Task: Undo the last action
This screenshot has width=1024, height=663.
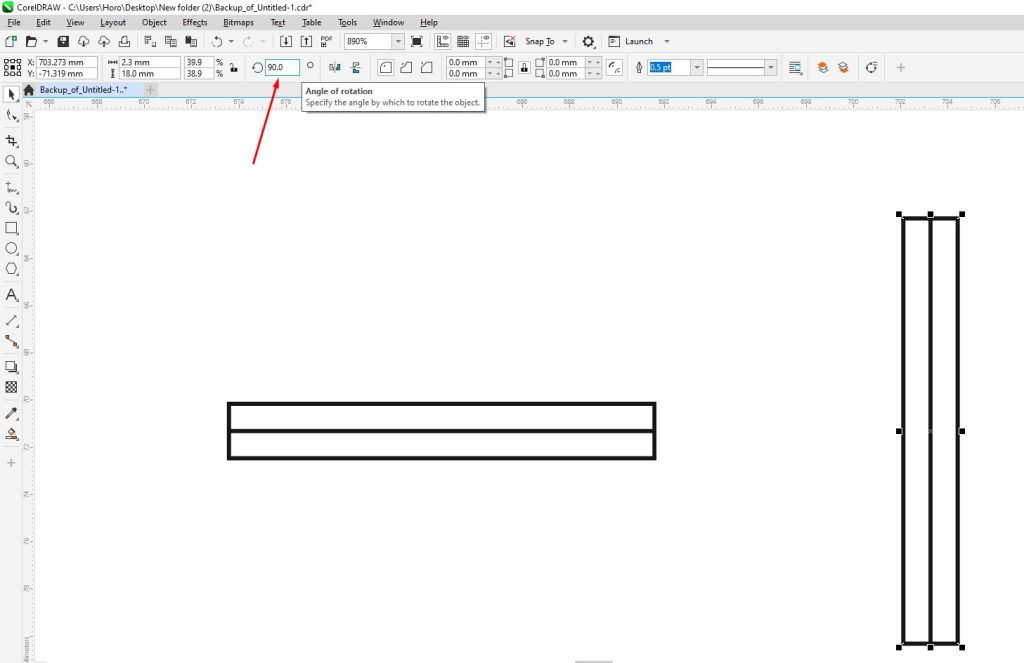Action: pyautogui.click(x=215, y=41)
